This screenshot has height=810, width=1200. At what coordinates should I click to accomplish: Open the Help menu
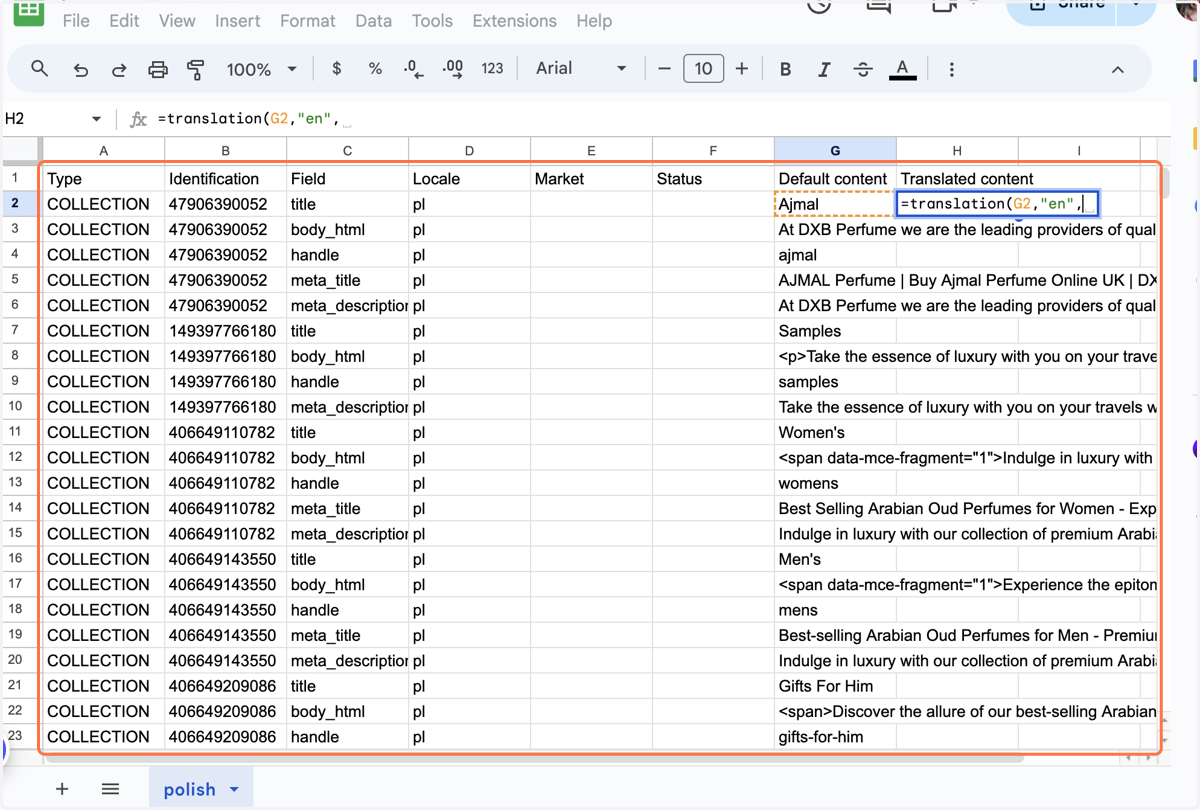[x=594, y=20]
